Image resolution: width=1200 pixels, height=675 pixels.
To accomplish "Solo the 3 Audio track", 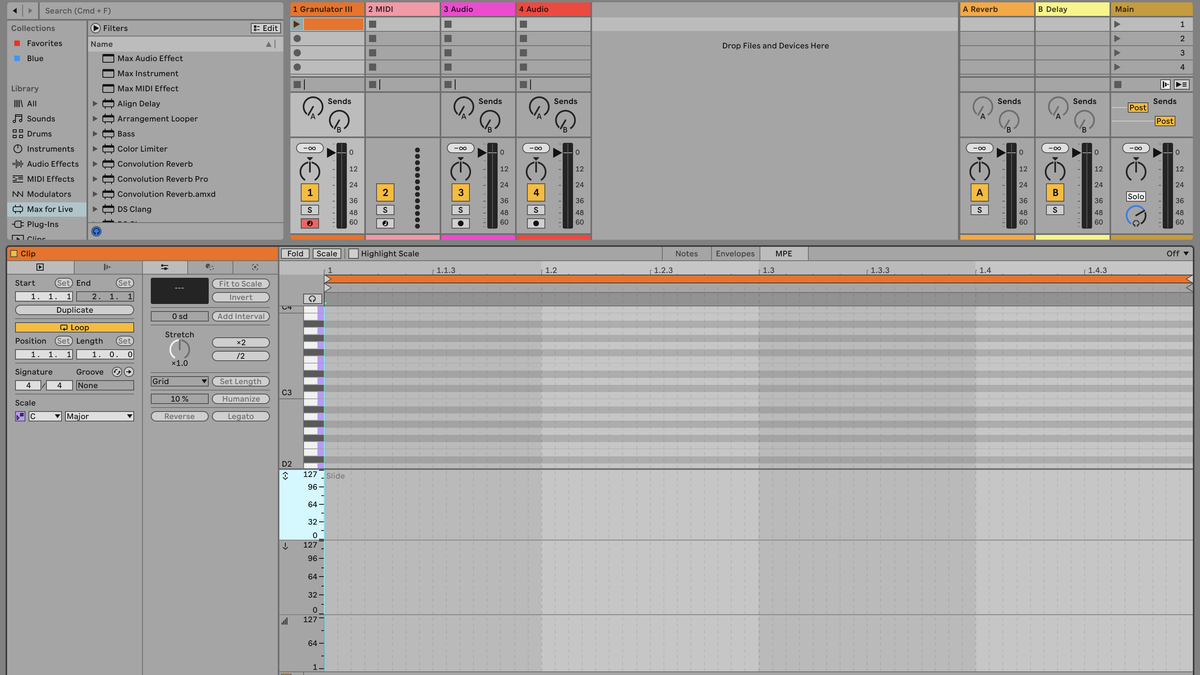I will pyautogui.click(x=461, y=210).
